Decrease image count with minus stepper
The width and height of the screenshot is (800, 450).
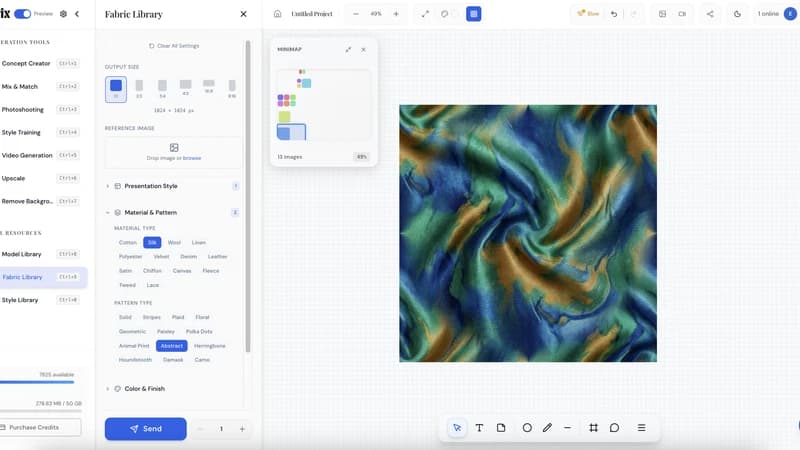pyautogui.click(x=201, y=429)
